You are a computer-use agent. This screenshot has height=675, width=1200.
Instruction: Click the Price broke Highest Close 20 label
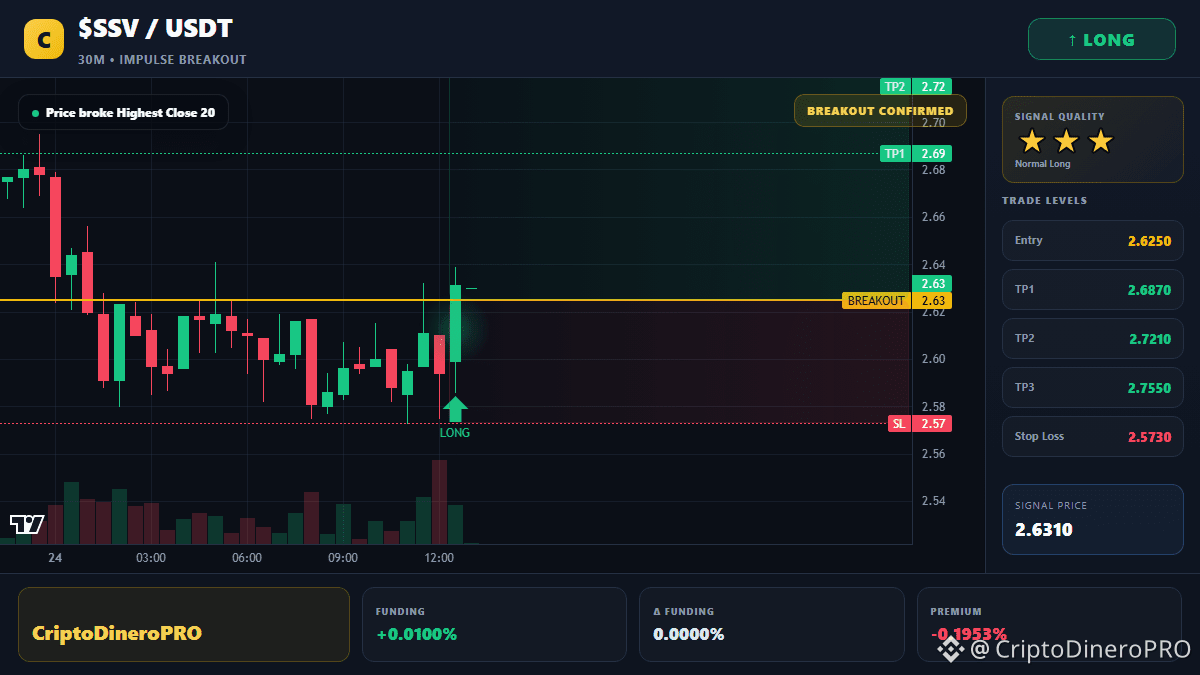pos(123,113)
